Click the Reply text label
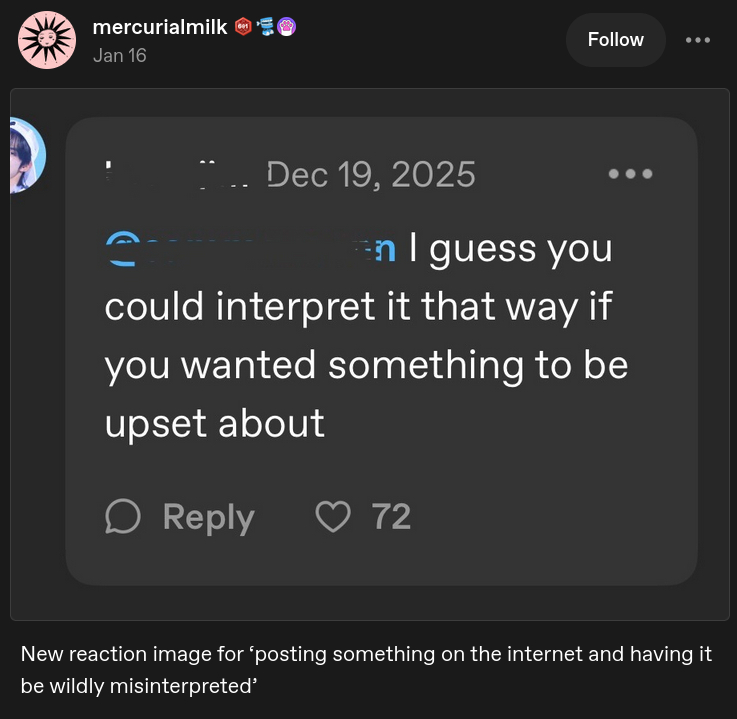 coord(208,517)
